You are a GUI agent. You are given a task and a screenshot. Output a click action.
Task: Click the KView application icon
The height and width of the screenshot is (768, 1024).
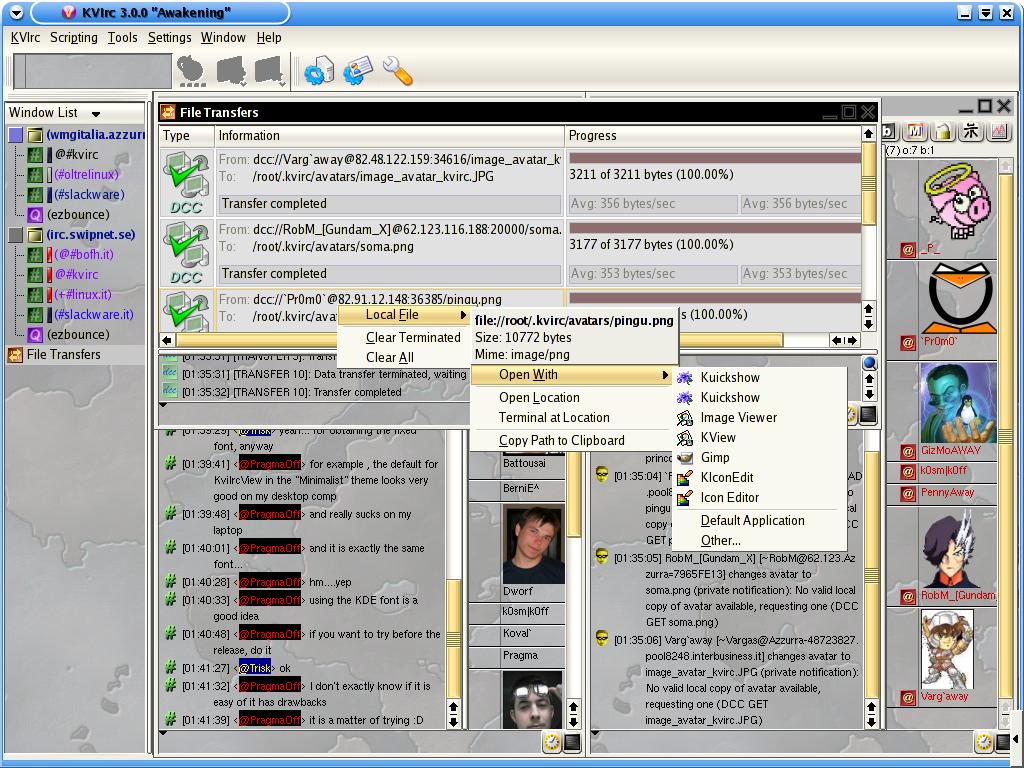685,437
